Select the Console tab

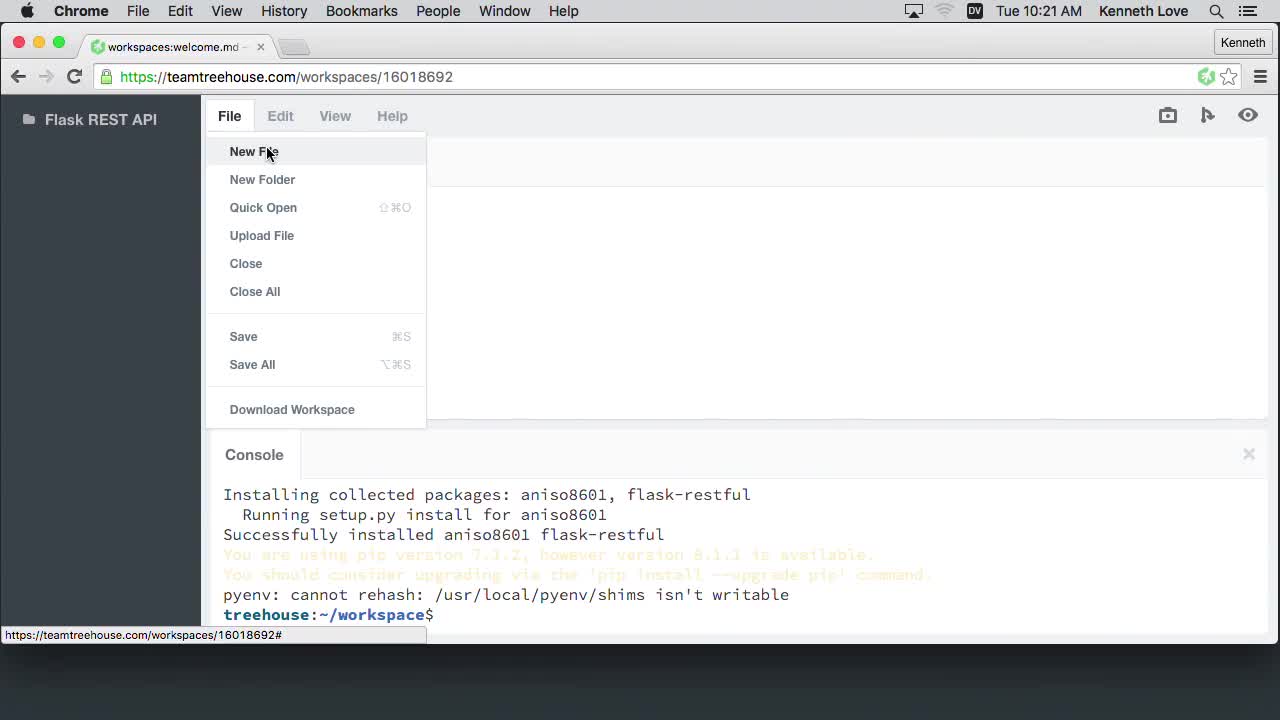pos(254,454)
